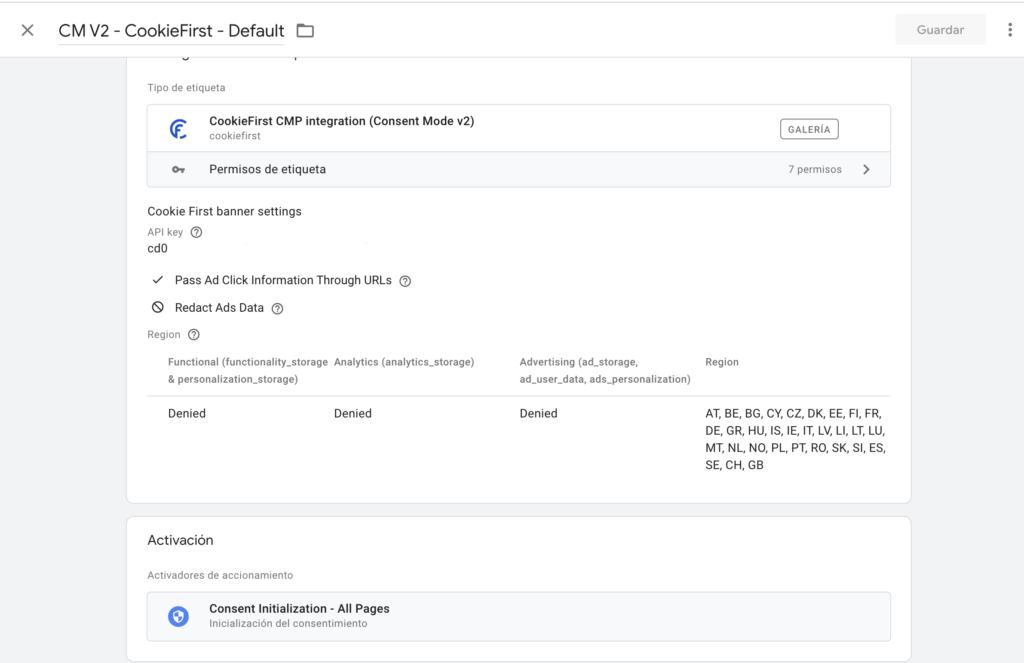
Task: Click the CookieFirst logo icon
Action: pos(179,129)
